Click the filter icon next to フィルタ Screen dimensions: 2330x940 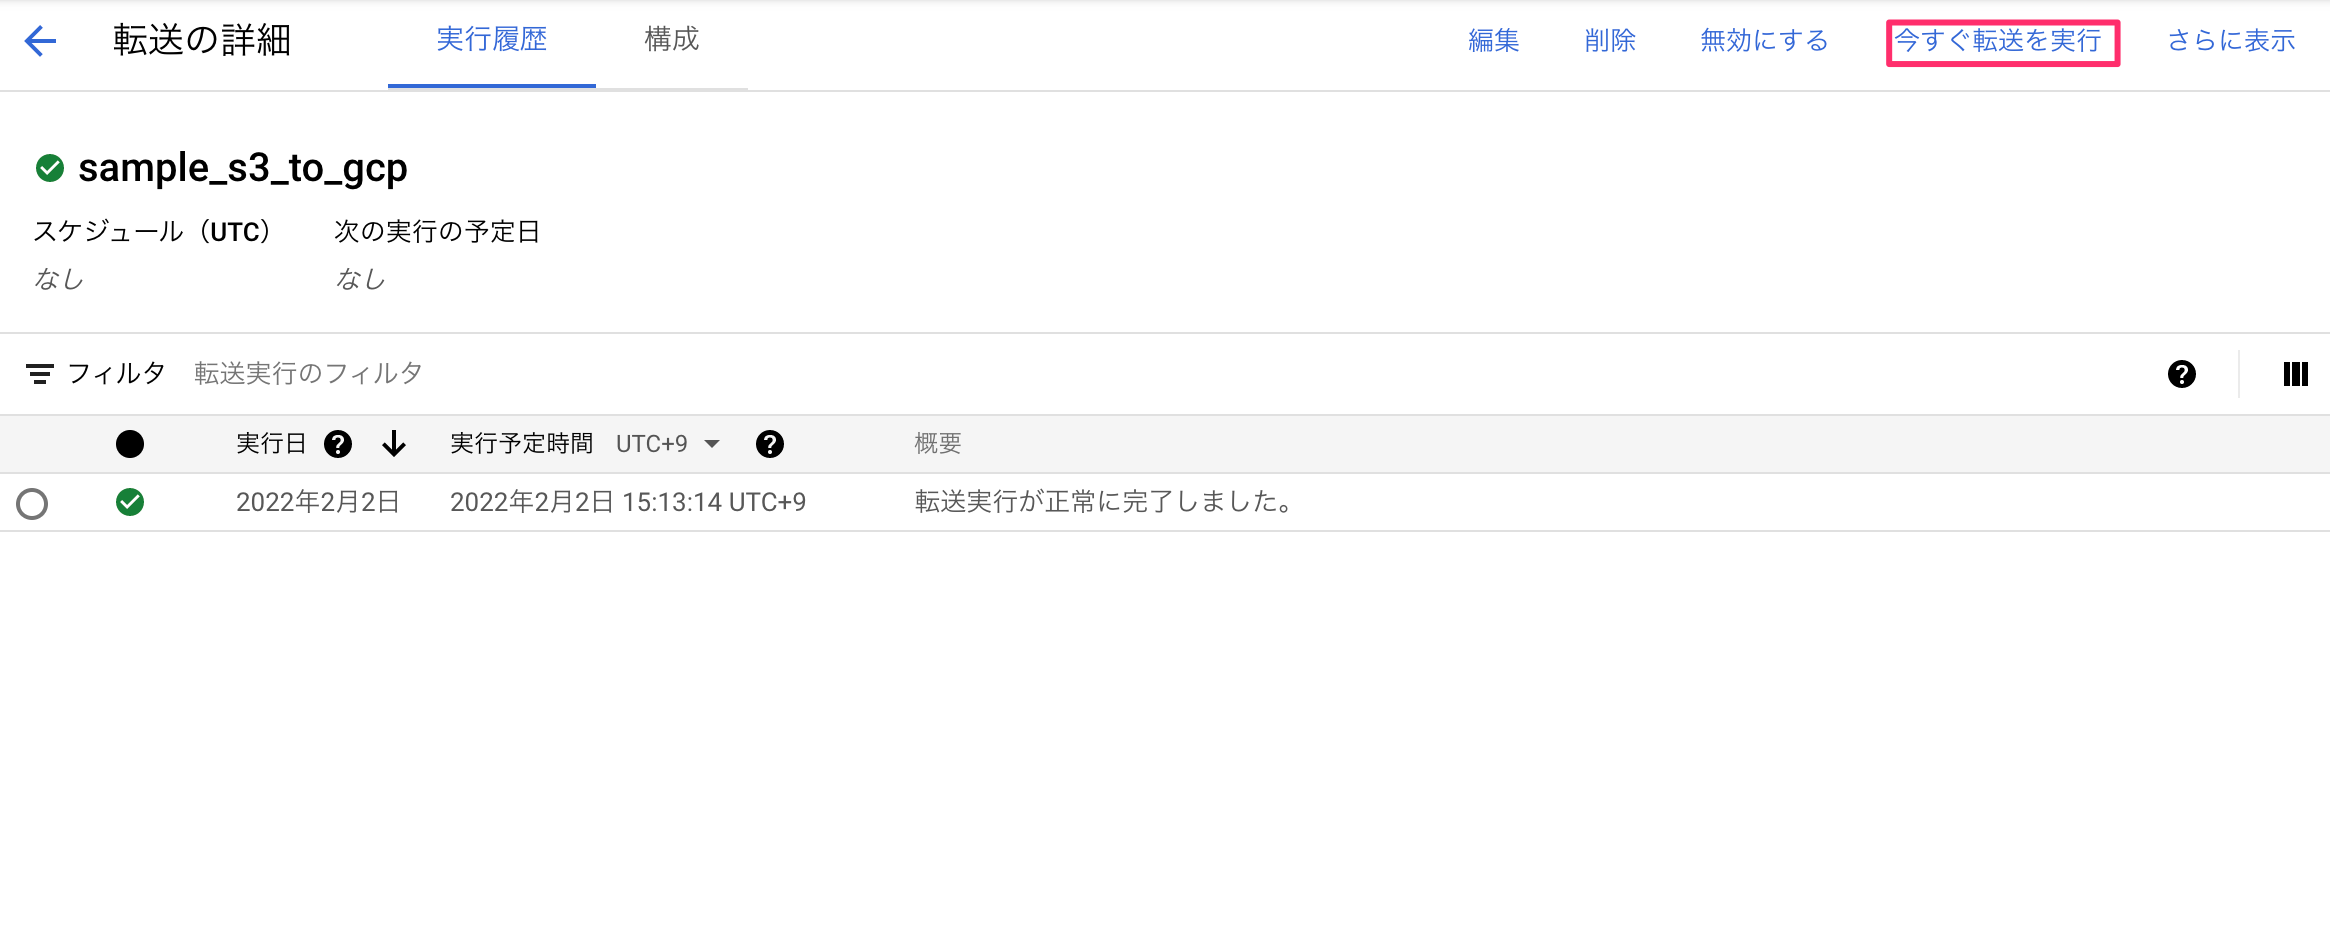pyautogui.click(x=40, y=374)
